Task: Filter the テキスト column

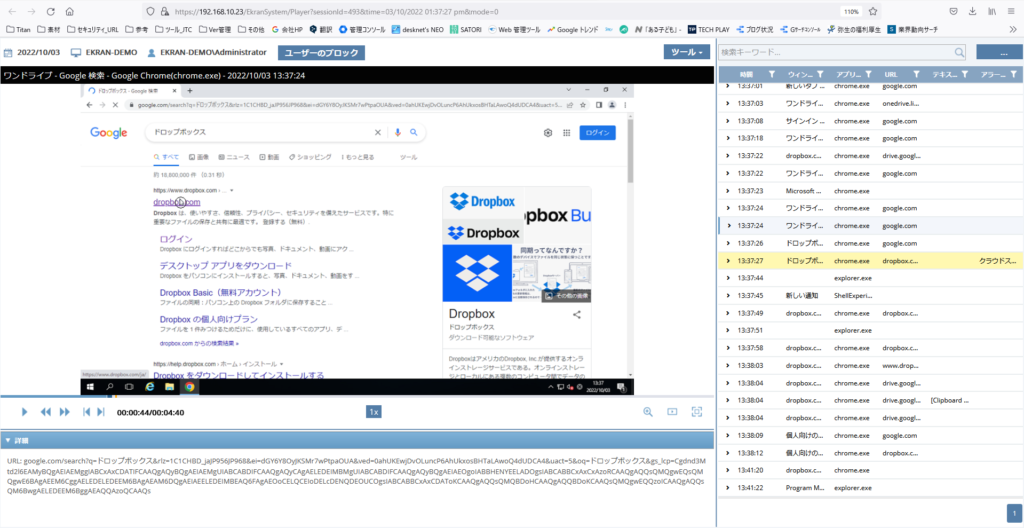Action: click(x=964, y=74)
